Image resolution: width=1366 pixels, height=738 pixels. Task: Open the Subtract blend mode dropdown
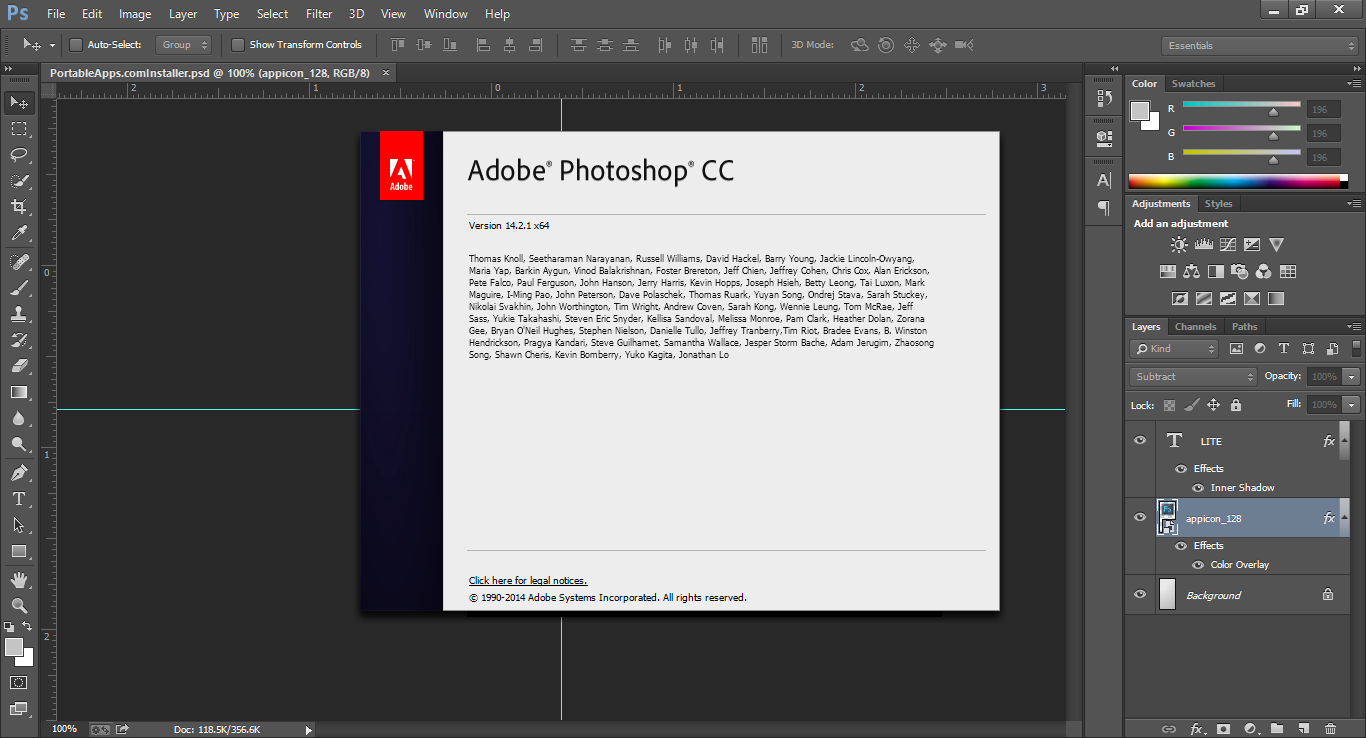(1194, 377)
